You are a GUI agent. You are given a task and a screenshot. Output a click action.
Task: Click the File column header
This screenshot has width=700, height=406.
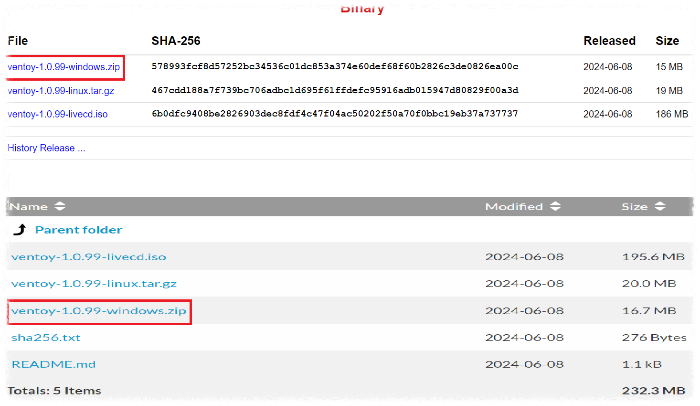click(x=18, y=41)
